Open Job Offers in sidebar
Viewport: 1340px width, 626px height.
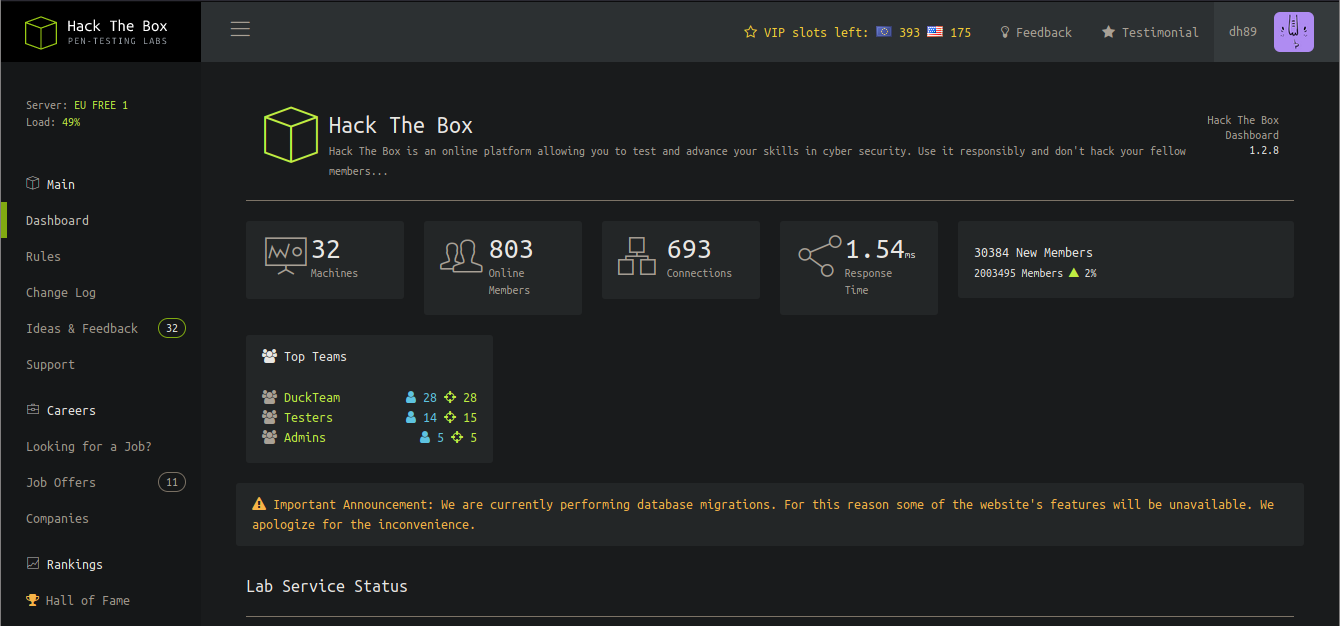point(61,482)
